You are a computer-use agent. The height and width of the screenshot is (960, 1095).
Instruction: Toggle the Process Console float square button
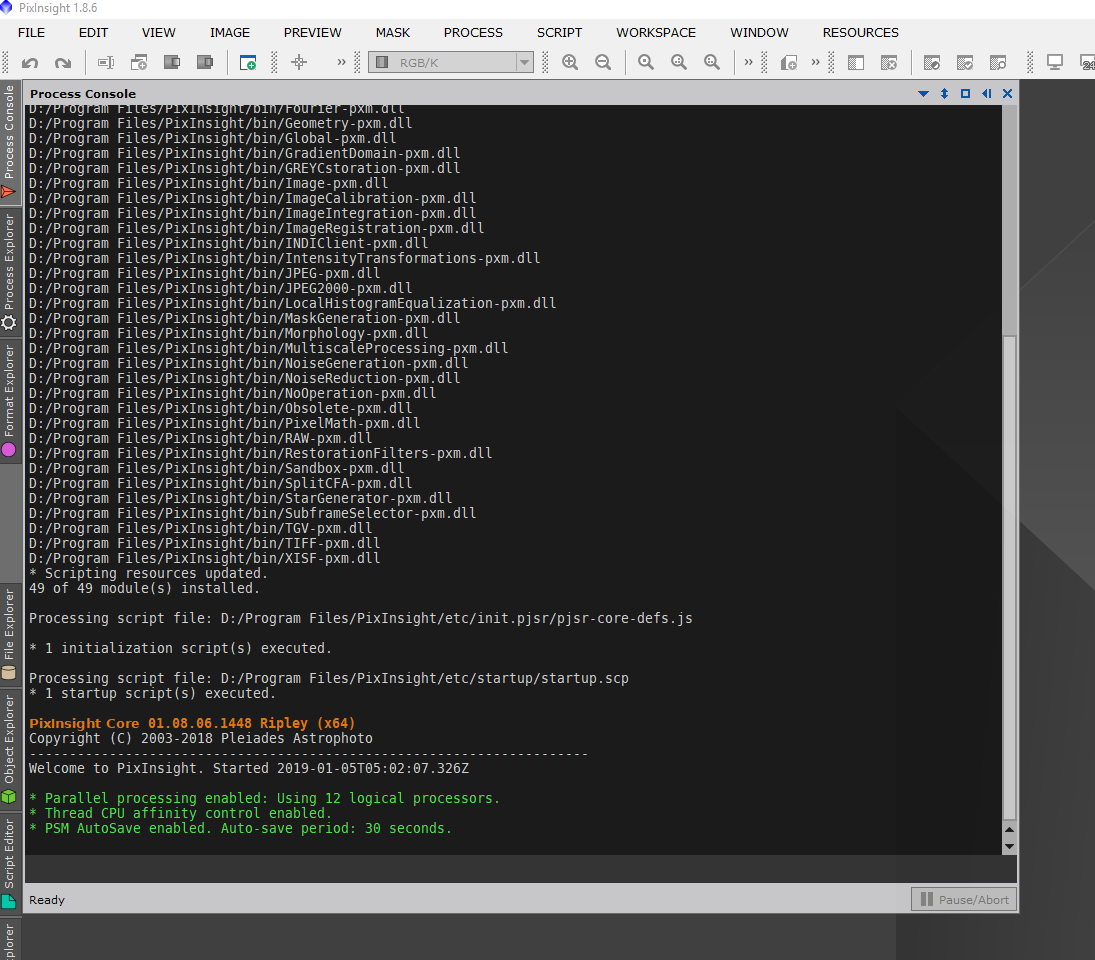click(x=965, y=94)
